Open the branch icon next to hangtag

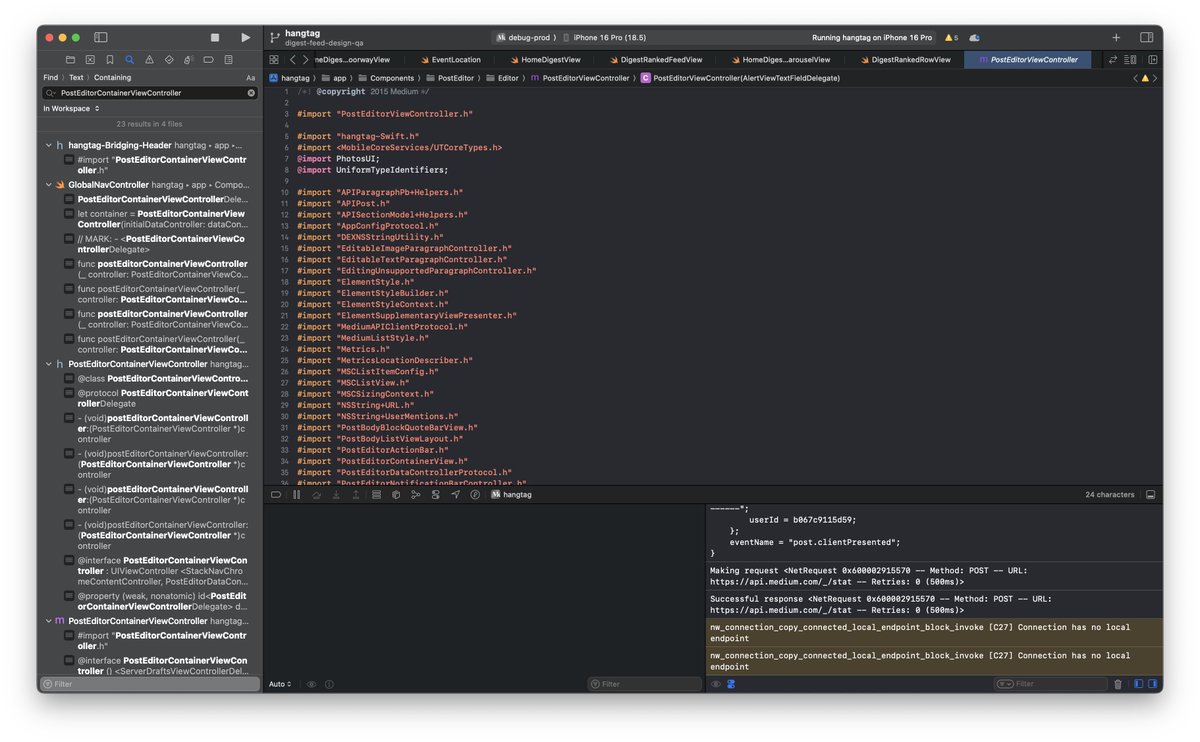pos(274,38)
